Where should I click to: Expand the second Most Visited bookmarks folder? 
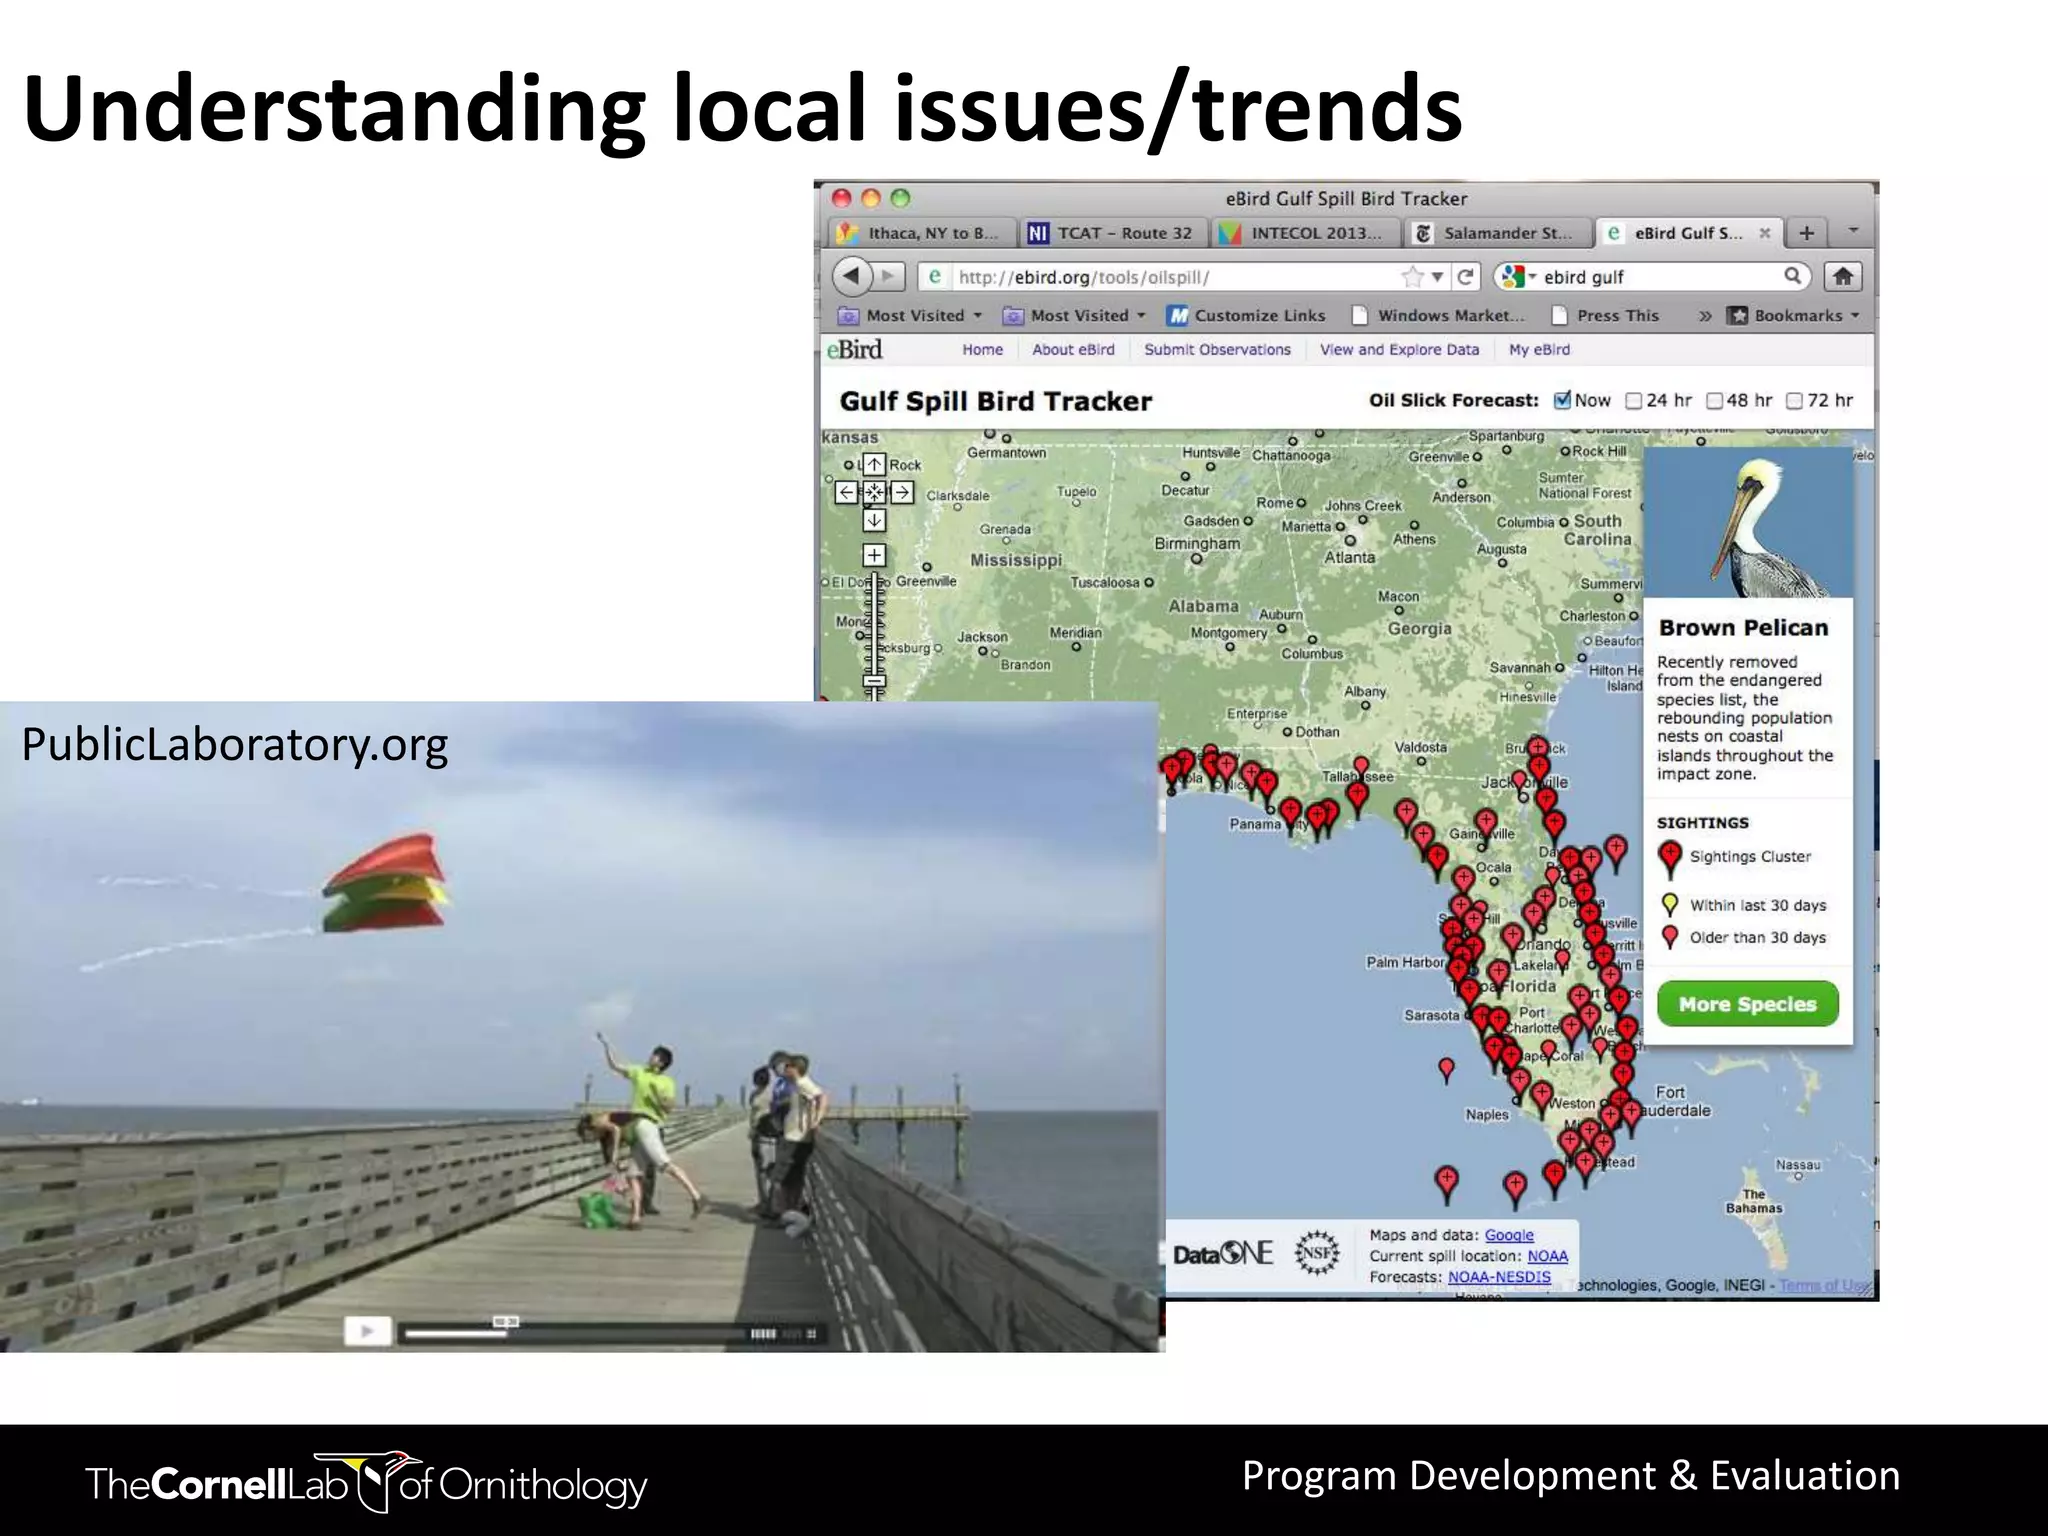(1075, 316)
